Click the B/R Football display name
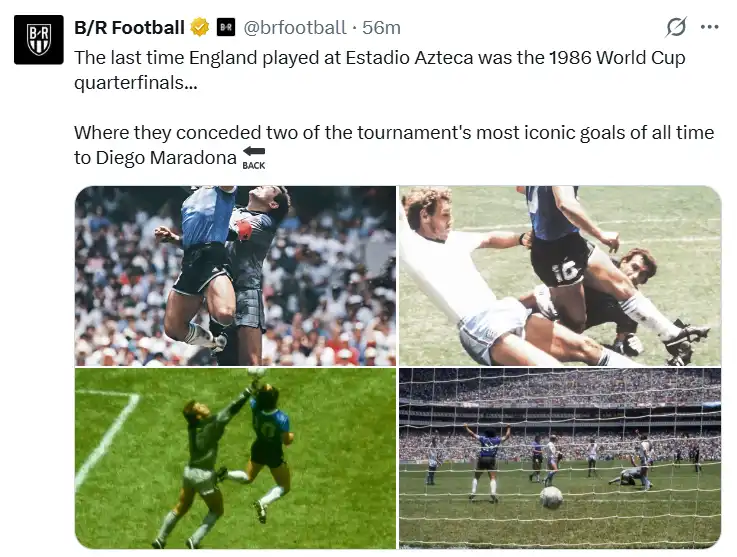The image size is (737, 557). coord(129,27)
